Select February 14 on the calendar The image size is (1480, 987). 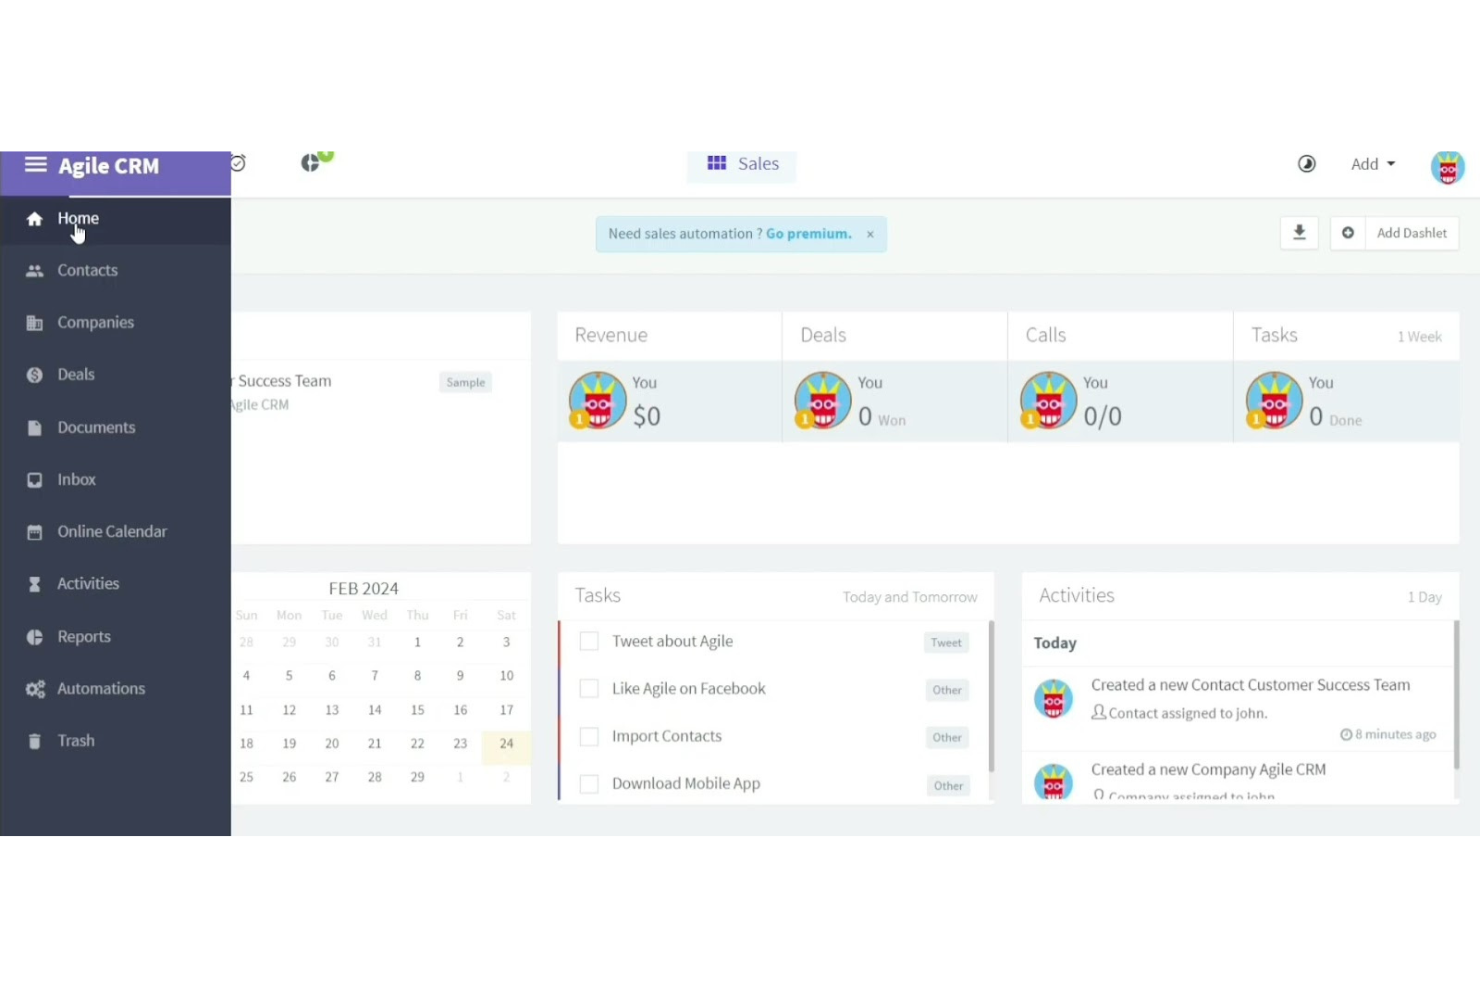[x=375, y=710]
